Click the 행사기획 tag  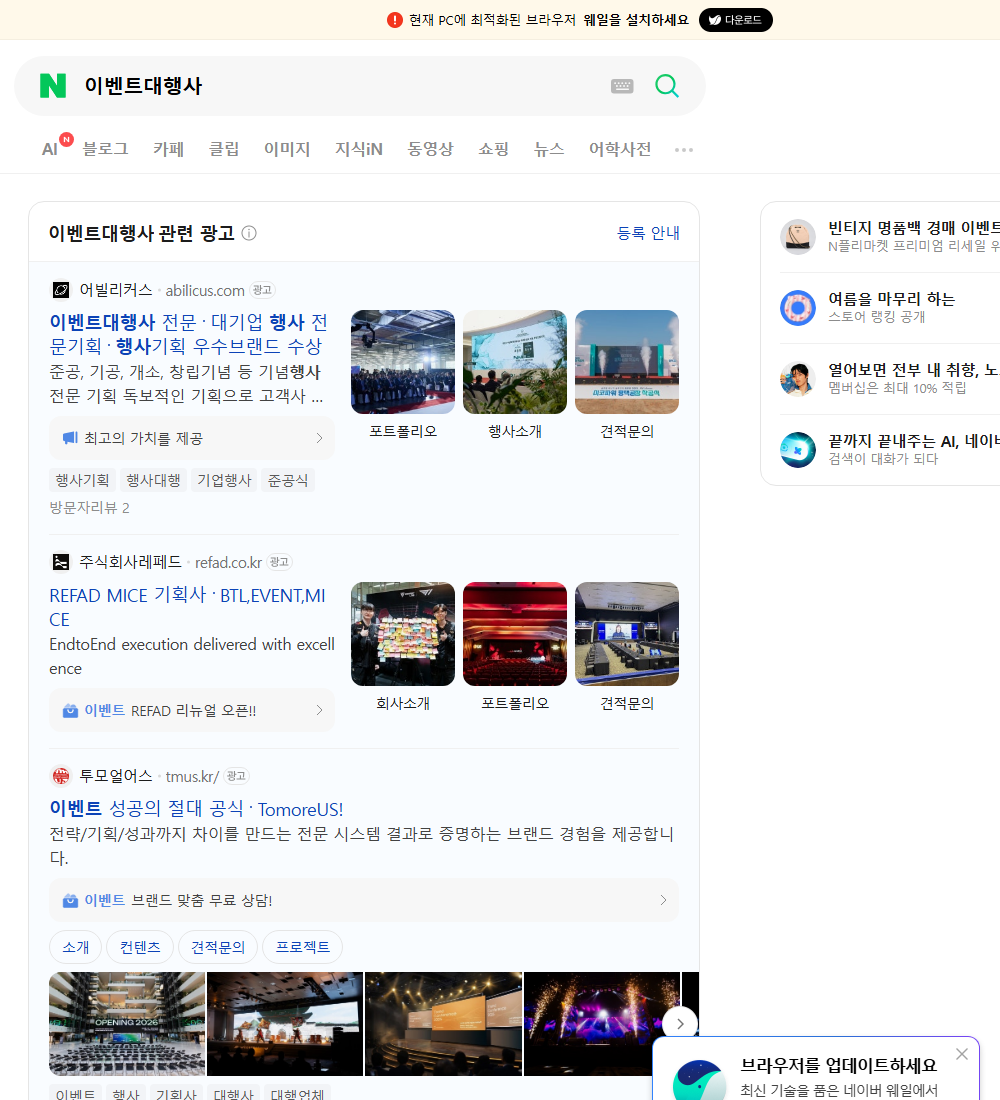pyautogui.click(x=83, y=481)
